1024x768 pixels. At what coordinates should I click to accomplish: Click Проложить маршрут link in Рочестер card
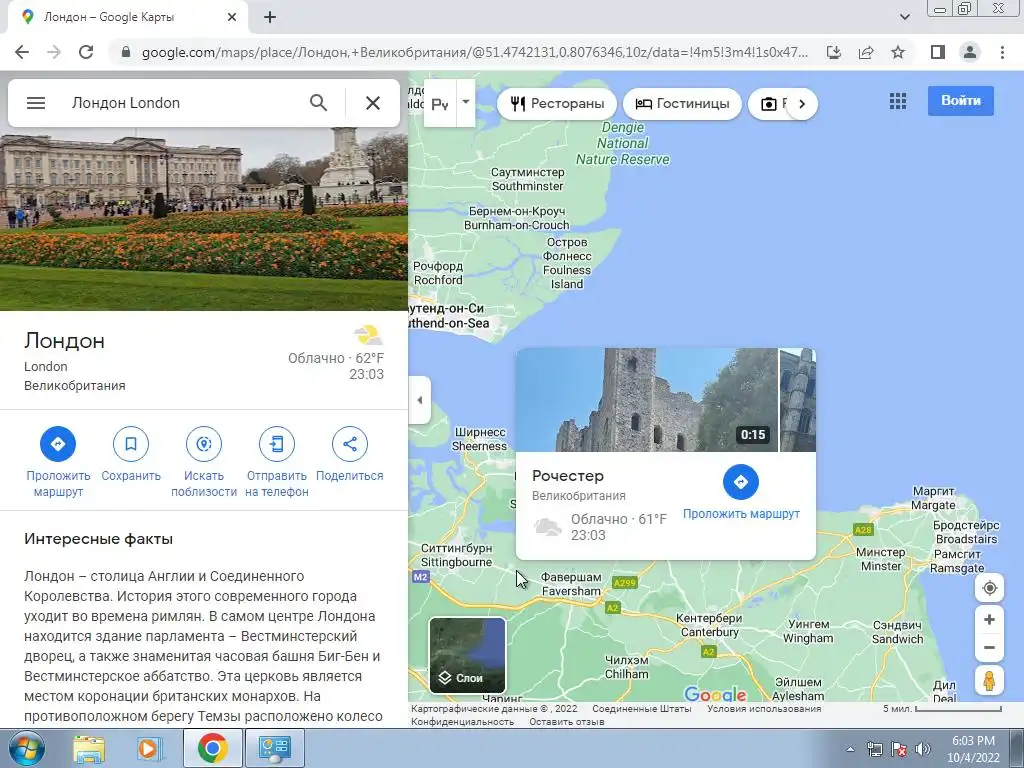(x=741, y=514)
